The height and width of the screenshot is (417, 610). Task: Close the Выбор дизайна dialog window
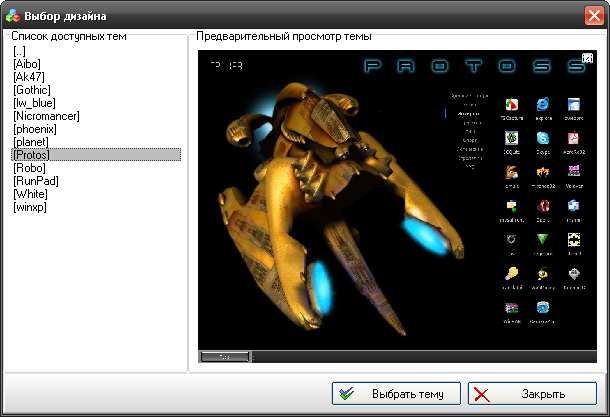[x=594, y=16]
